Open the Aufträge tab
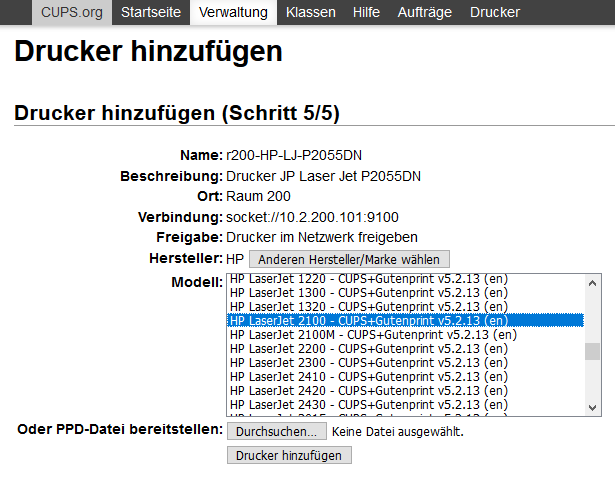 click(425, 12)
